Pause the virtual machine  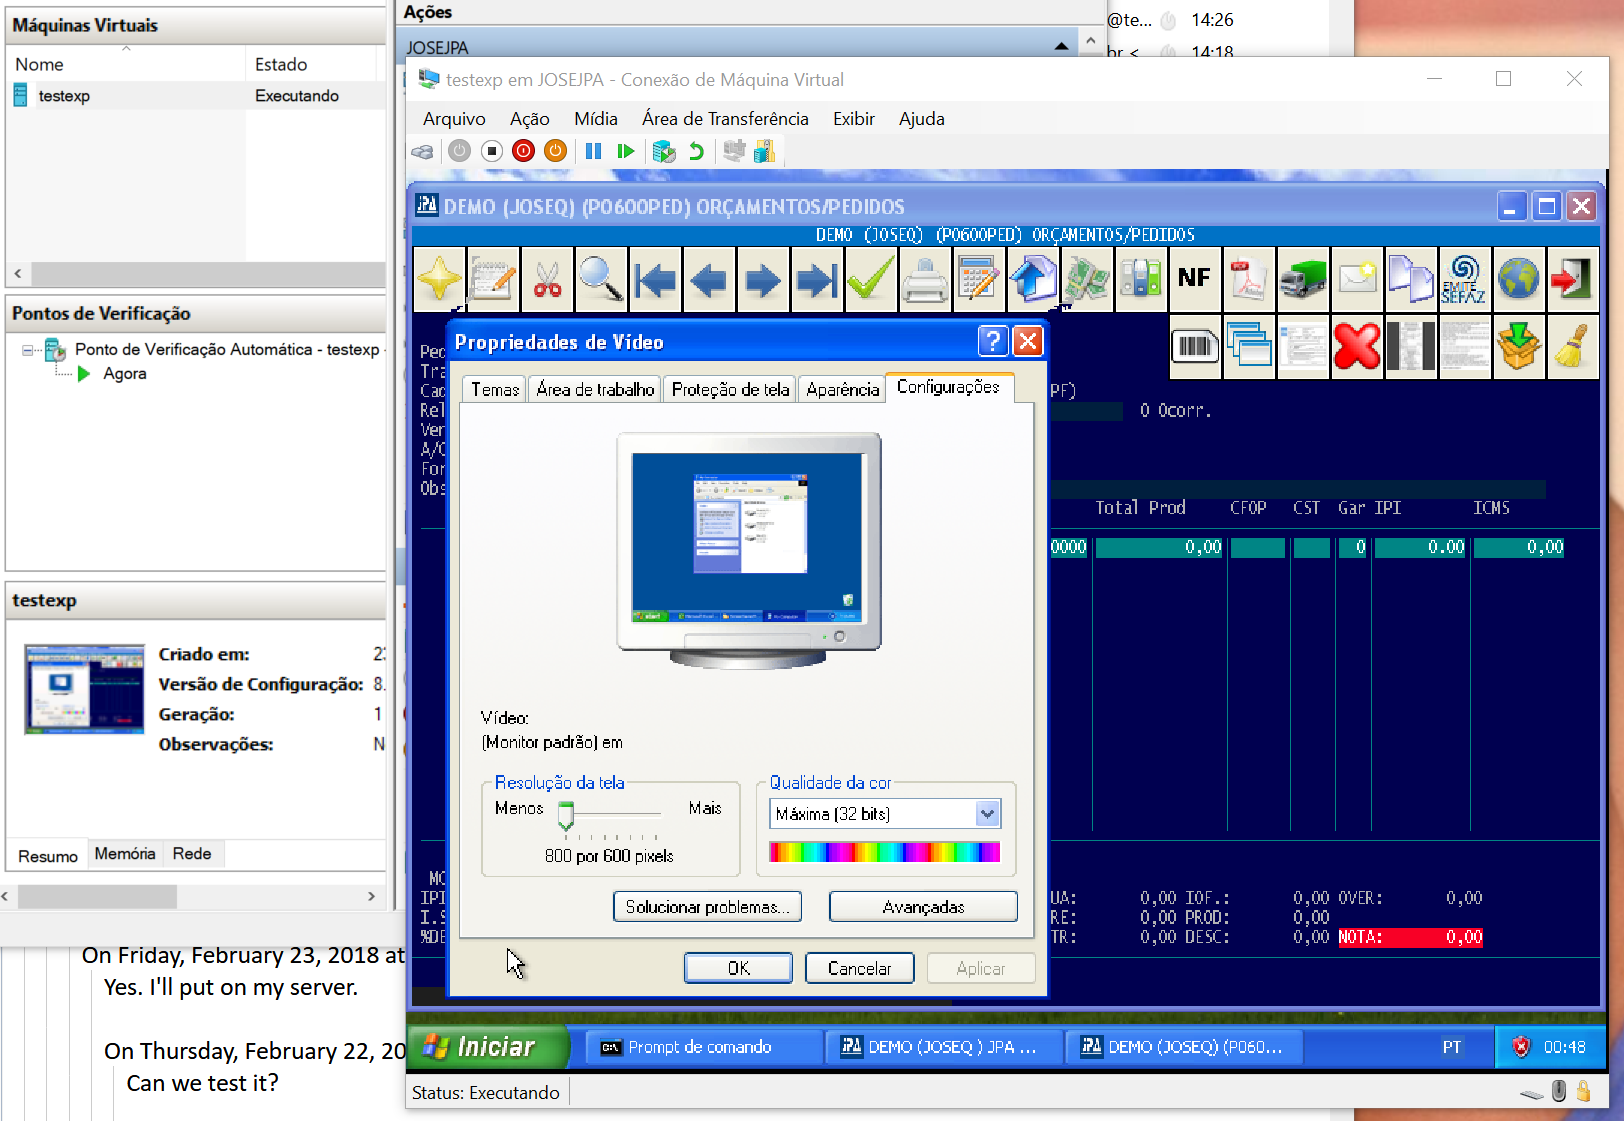click(593, 151)
